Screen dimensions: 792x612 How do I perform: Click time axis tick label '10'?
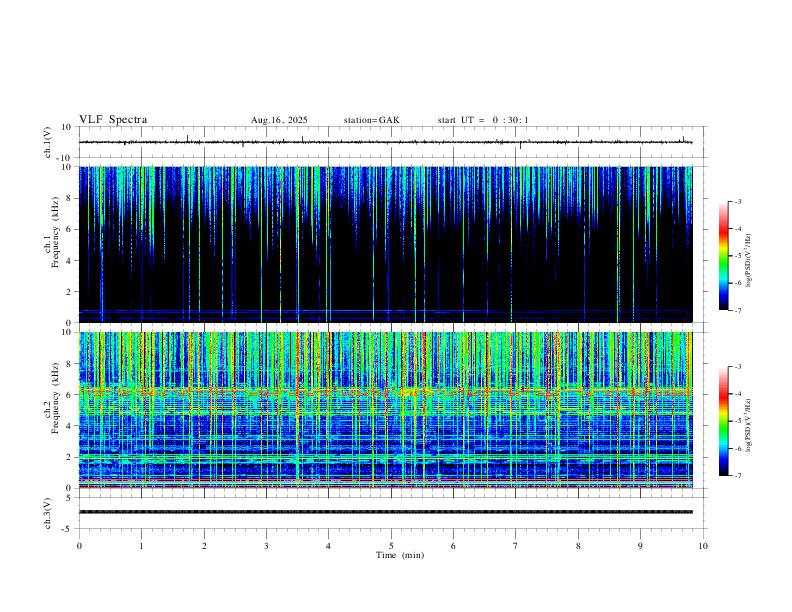coord(703,546)
